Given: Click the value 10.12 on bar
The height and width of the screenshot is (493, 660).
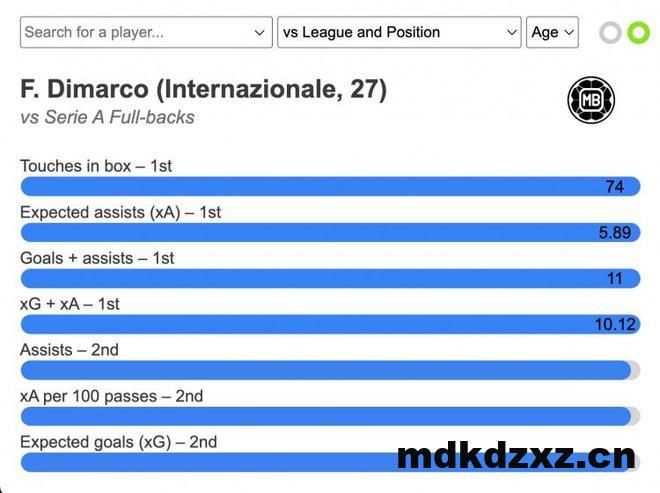Looking at the screenshot, I should click(615, 324).
